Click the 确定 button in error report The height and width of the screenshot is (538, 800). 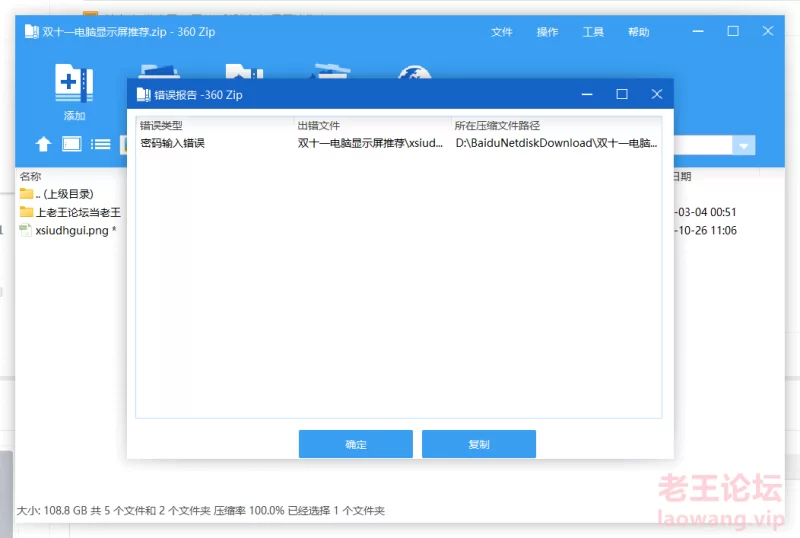(x=356, y=444)
